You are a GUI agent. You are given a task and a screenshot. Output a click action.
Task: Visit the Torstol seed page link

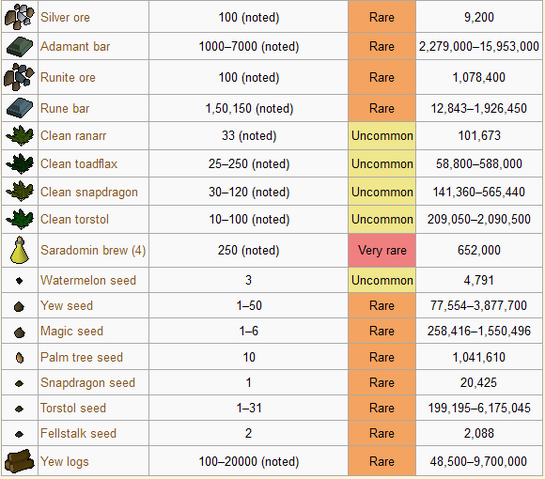(73, 408)
